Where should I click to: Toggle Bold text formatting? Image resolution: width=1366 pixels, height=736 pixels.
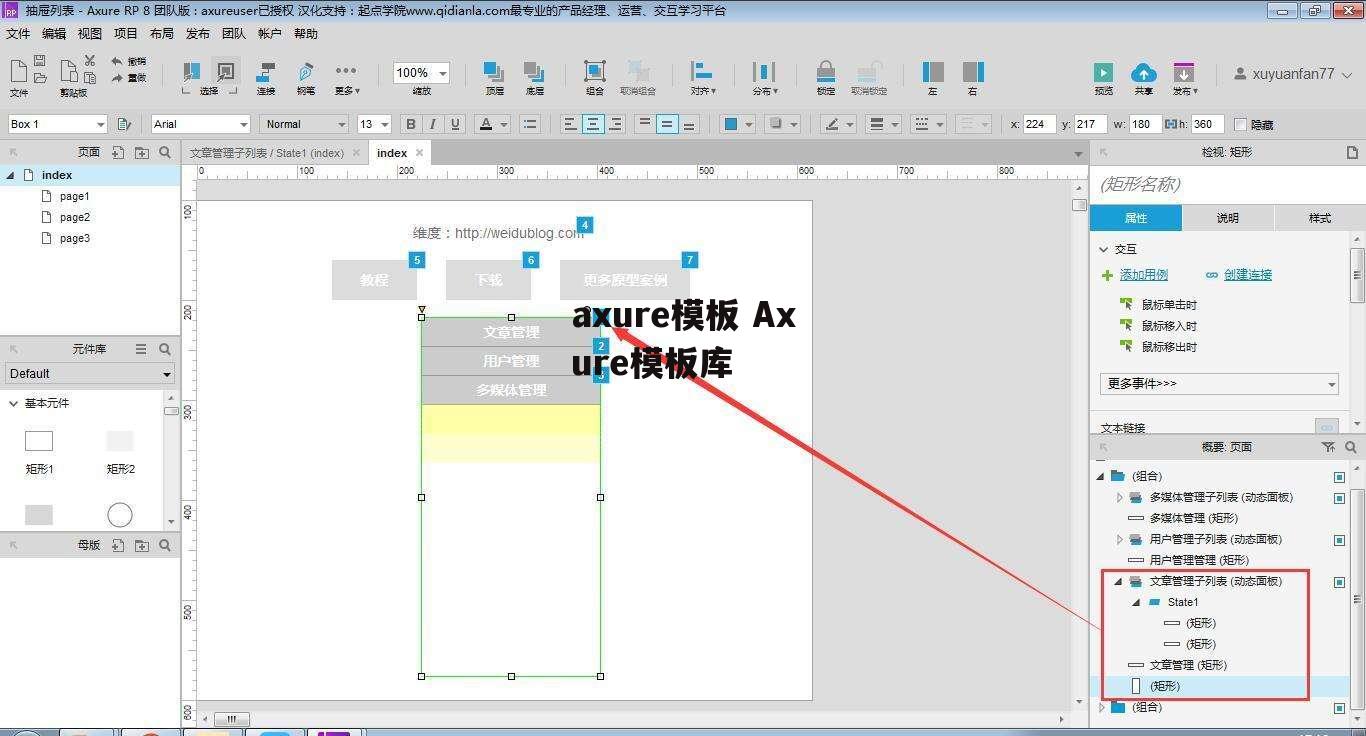tap(410, 124)
